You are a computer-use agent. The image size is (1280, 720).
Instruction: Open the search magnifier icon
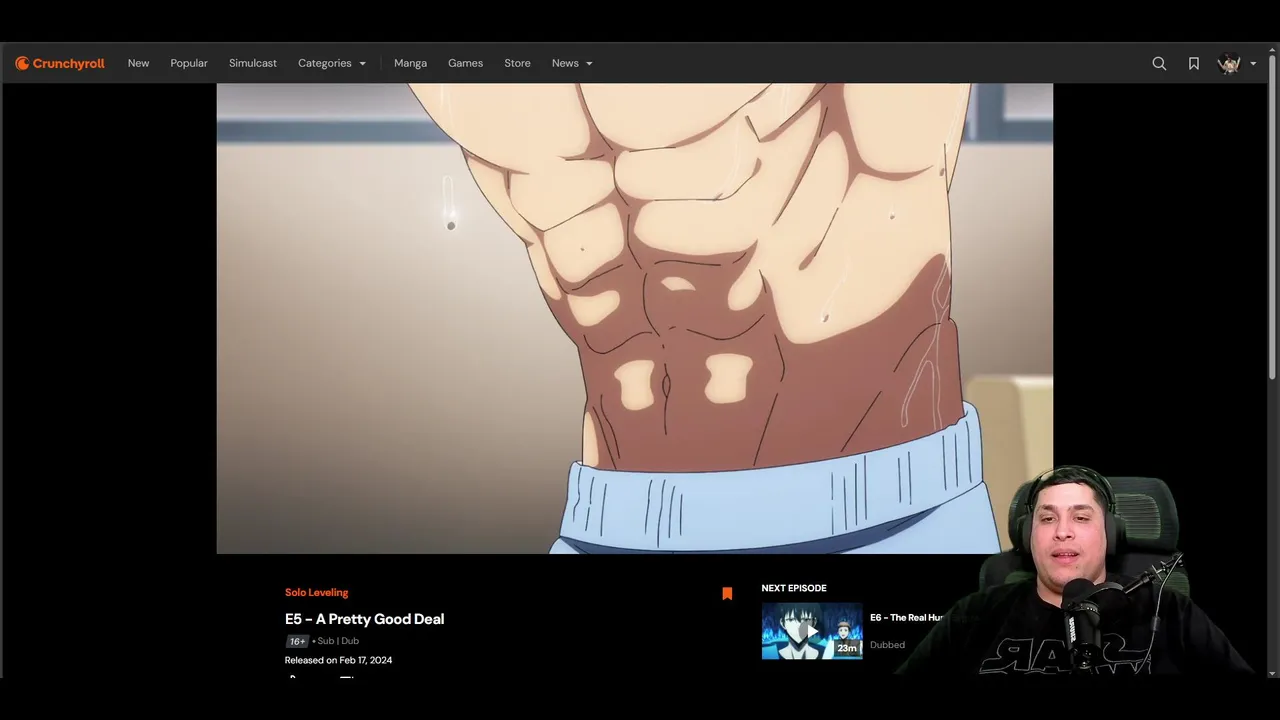click(x=1159, y=63)
